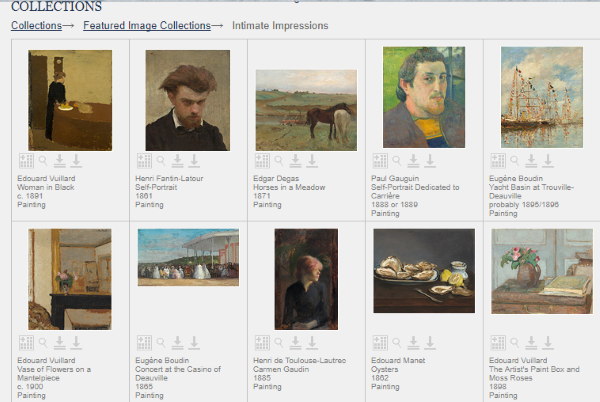
Task: Click the left download icon under Woman in Black
Action: pos(59,160)
